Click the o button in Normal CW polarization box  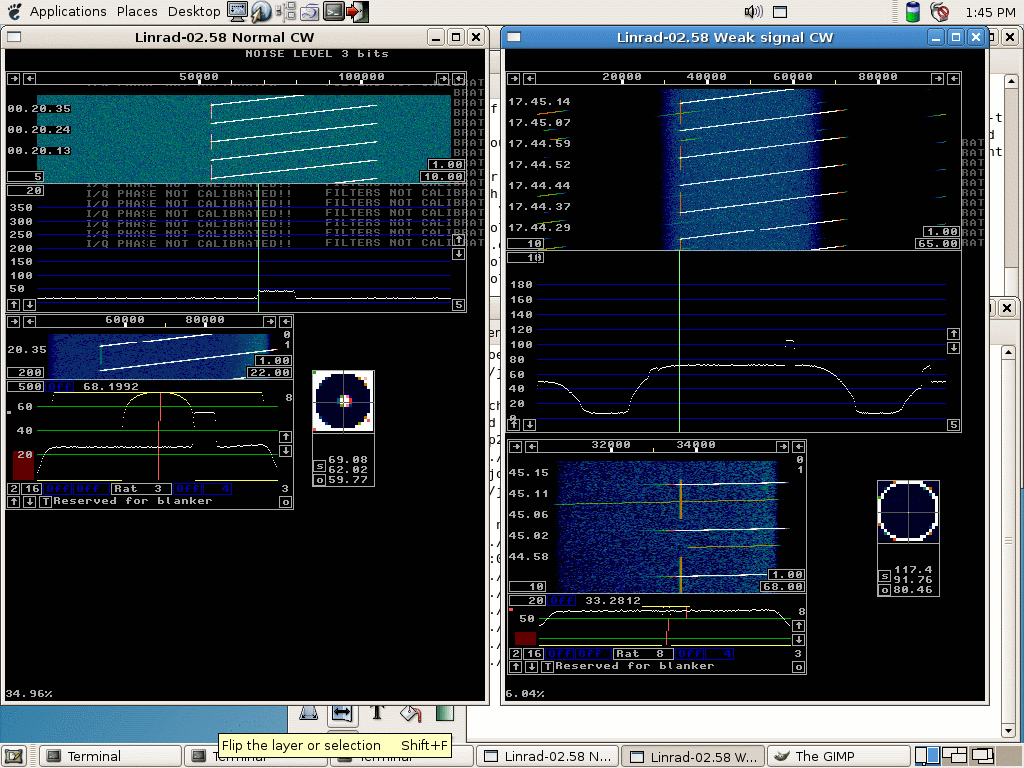pyautogui.click(x=319, y=480)
